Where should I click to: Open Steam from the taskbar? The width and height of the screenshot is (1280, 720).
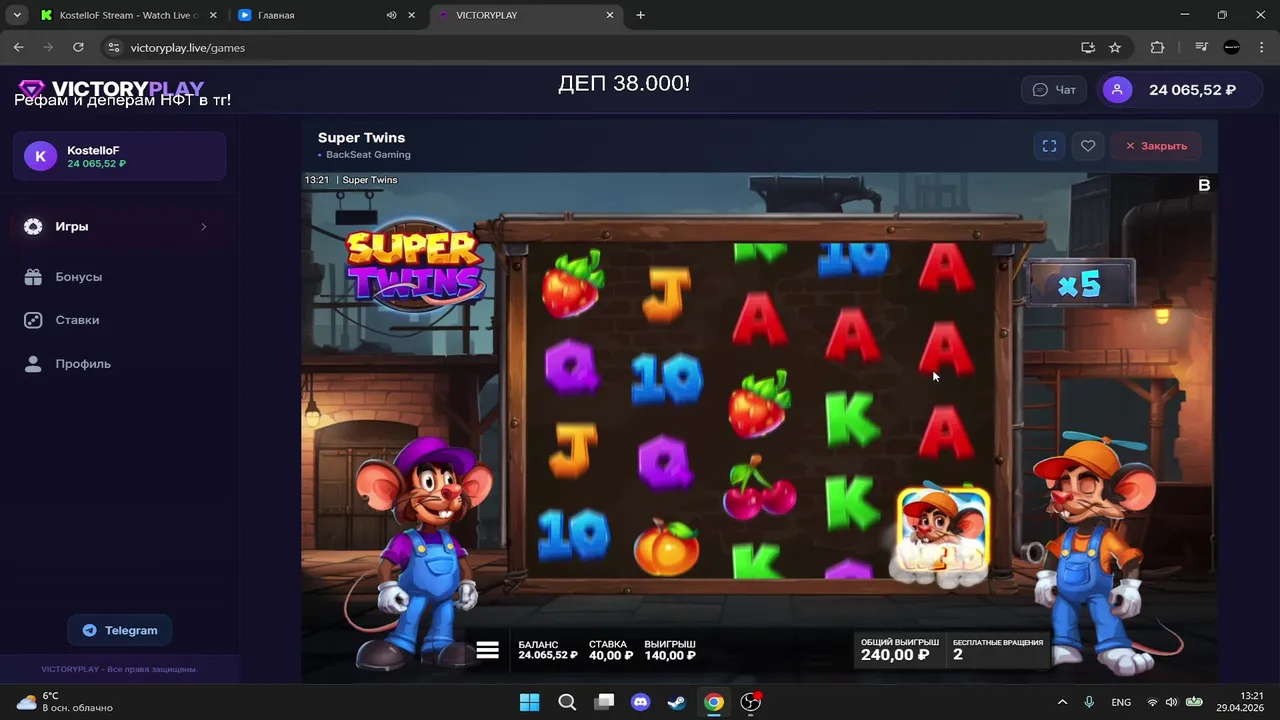(x=677, y=702)
